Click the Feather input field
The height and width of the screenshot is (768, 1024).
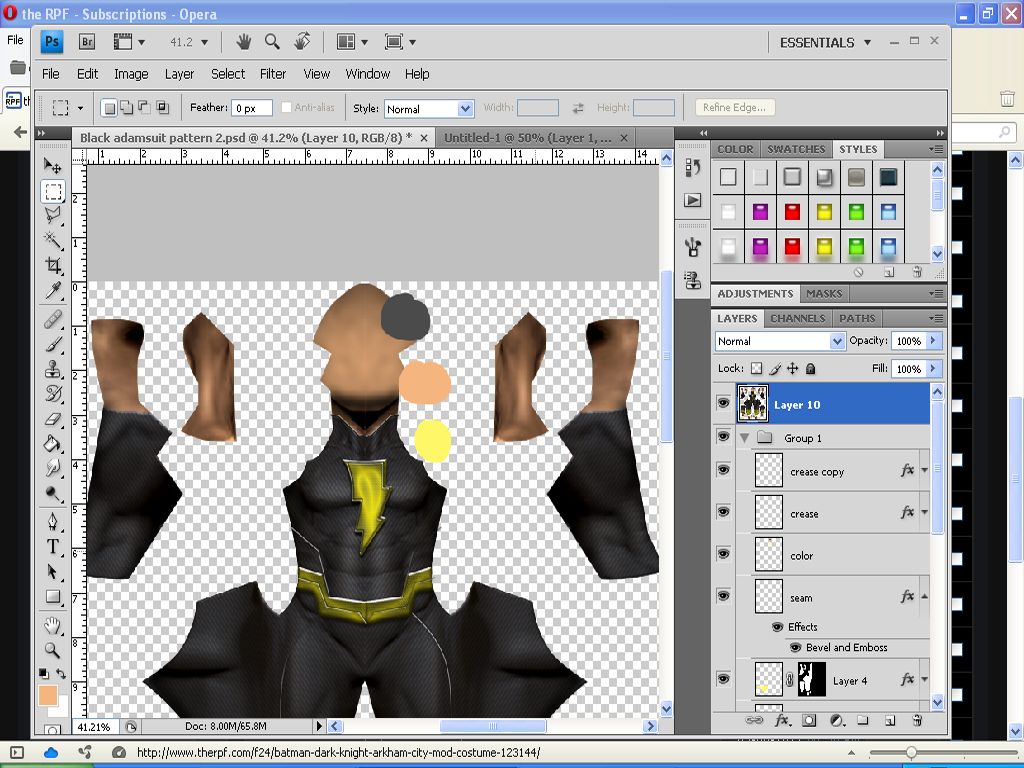pyautogui.click(x=251, y=108)
